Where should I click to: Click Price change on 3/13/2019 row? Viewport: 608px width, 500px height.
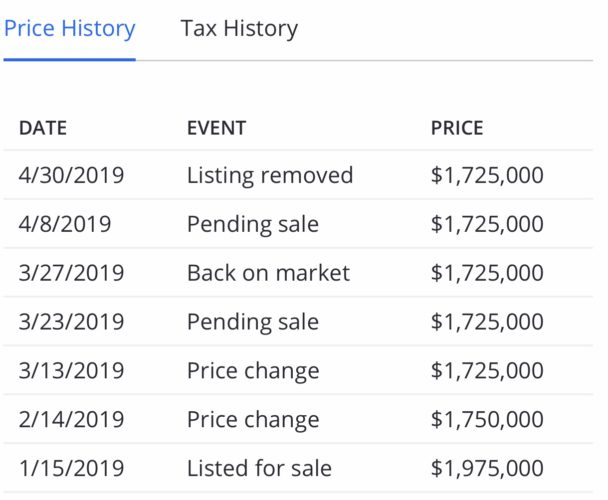253,371
